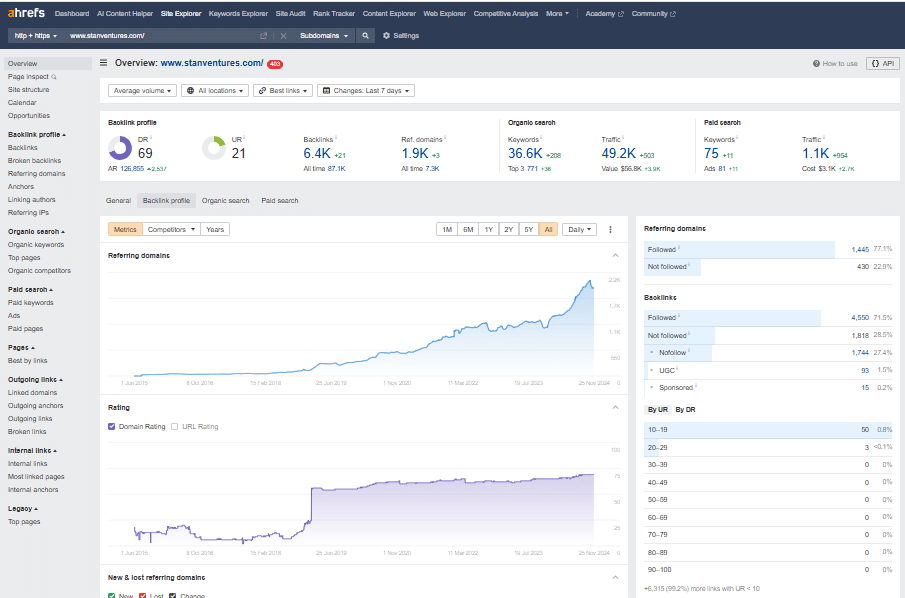Uncheck the Domain Rating checkbox

click(112, 426)
